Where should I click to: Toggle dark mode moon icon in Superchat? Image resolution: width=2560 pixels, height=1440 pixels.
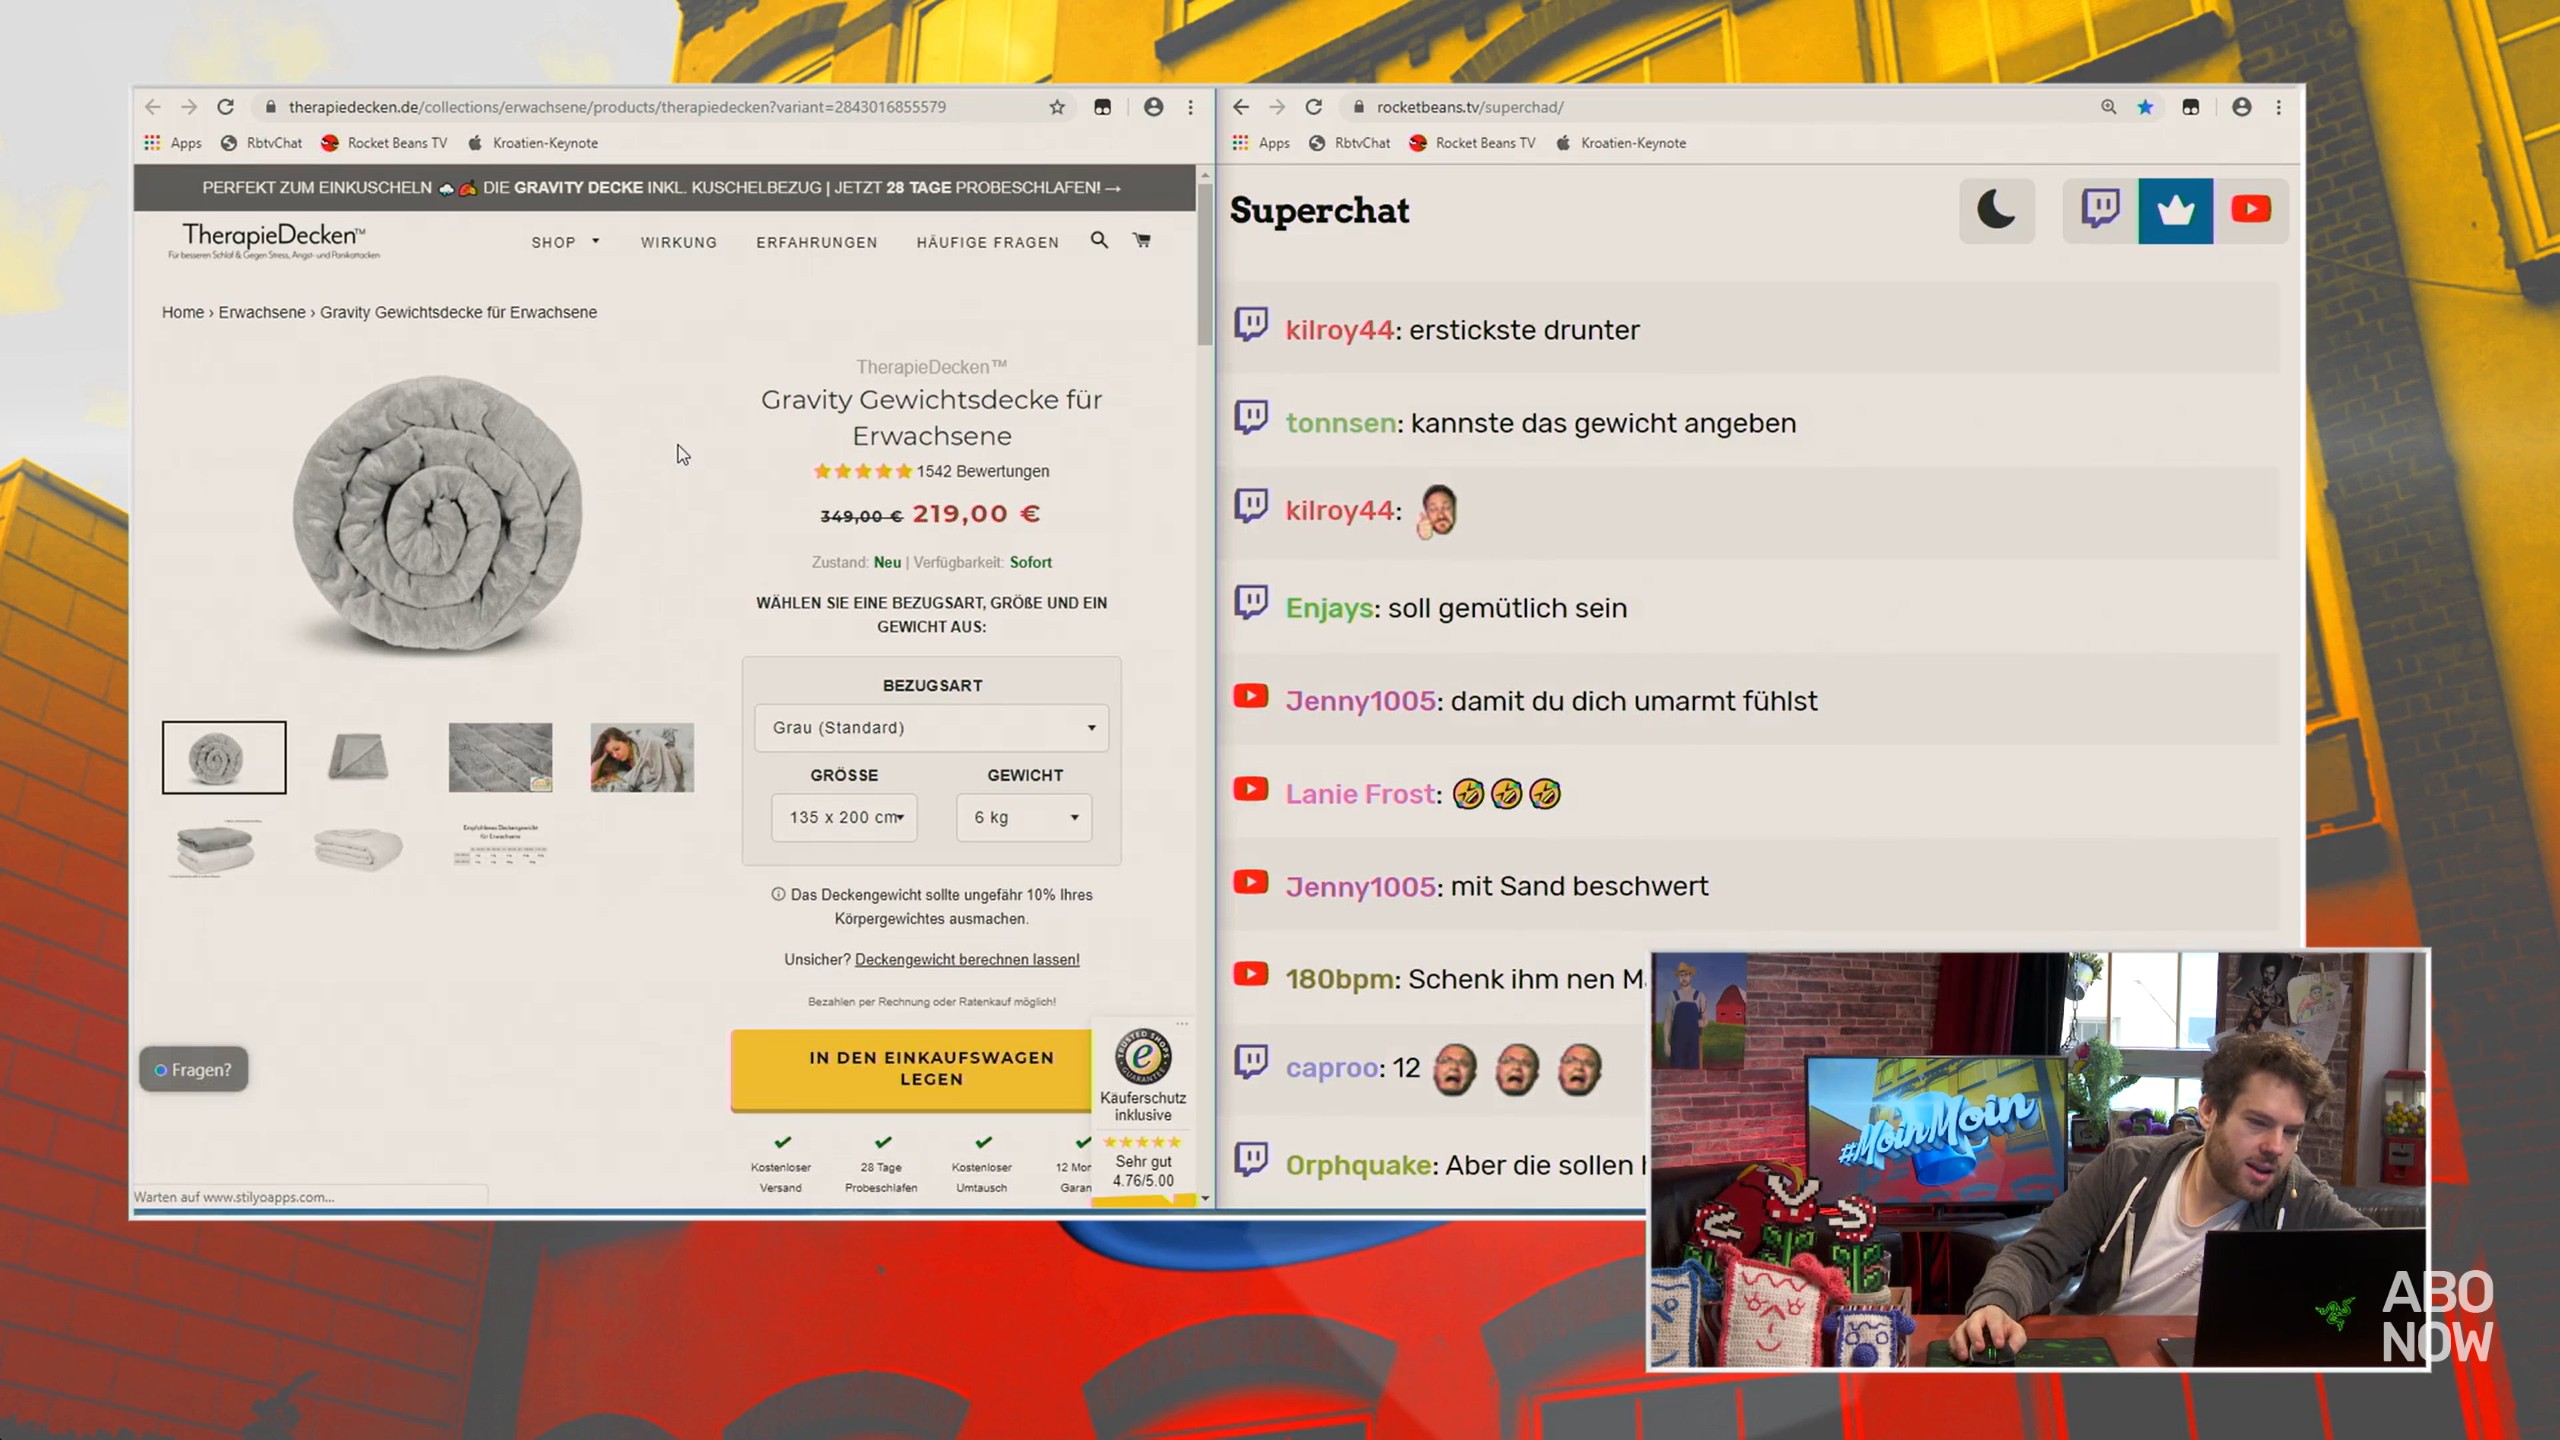tap(1996, 211)
